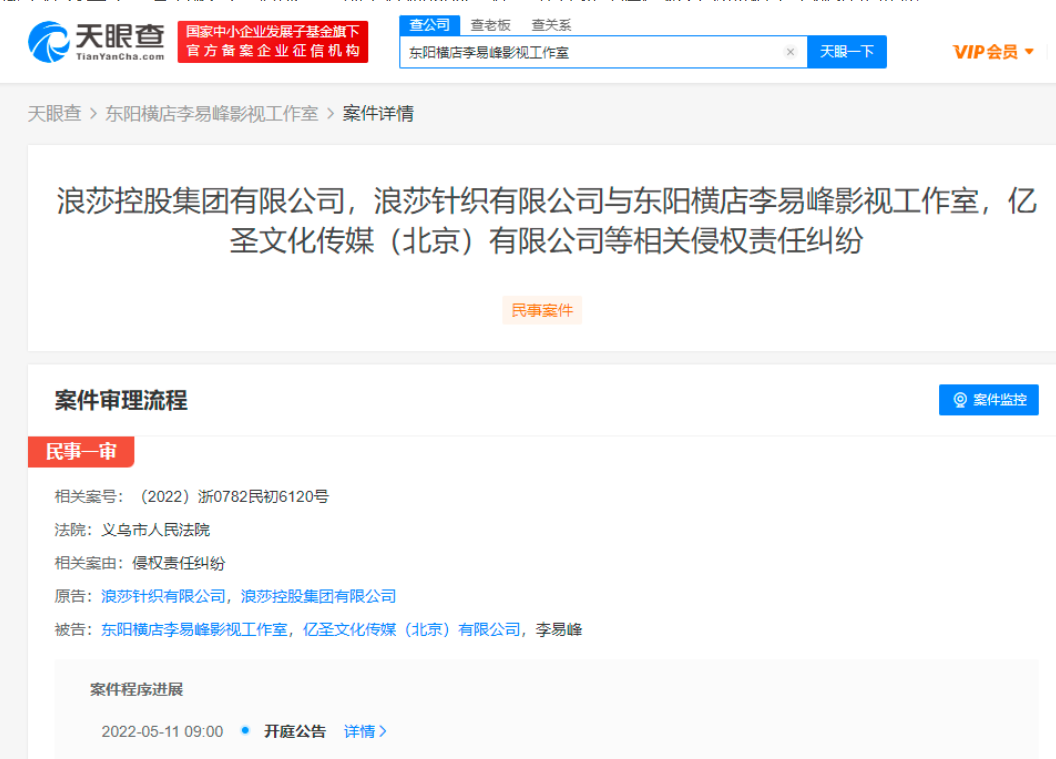
Task: Click the 案件监控 button
Action: (x=989, y=400)
